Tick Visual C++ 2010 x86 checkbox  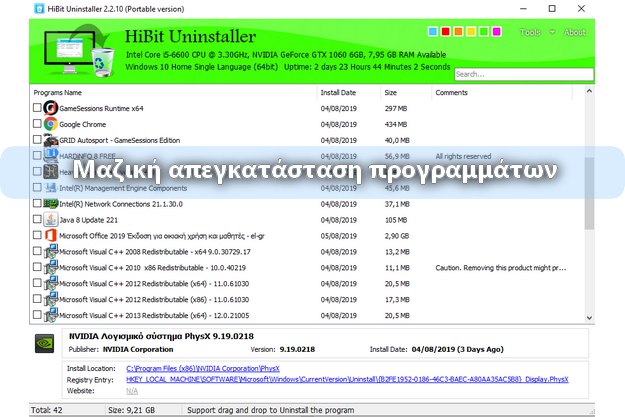point(37,267)
